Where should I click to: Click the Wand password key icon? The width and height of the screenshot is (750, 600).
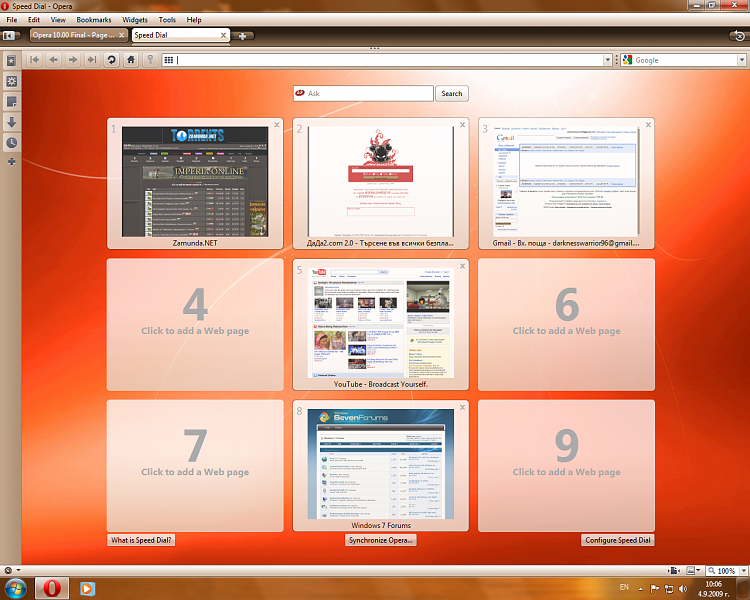[150, 60]
